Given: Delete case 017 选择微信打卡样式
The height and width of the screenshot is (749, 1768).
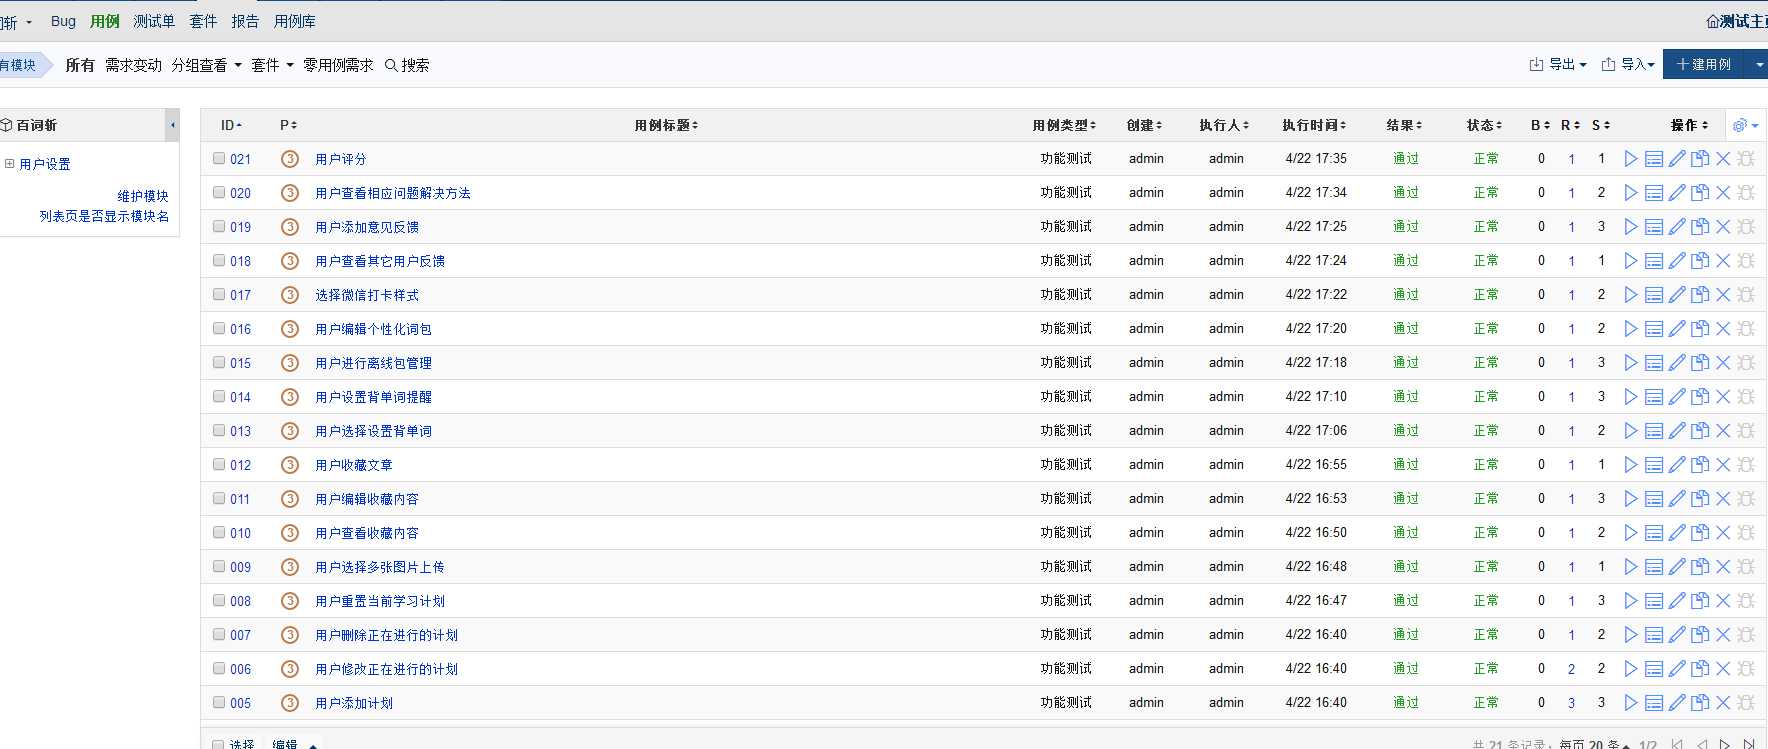Looking at the screenshot, I should tap(1723, 295).
